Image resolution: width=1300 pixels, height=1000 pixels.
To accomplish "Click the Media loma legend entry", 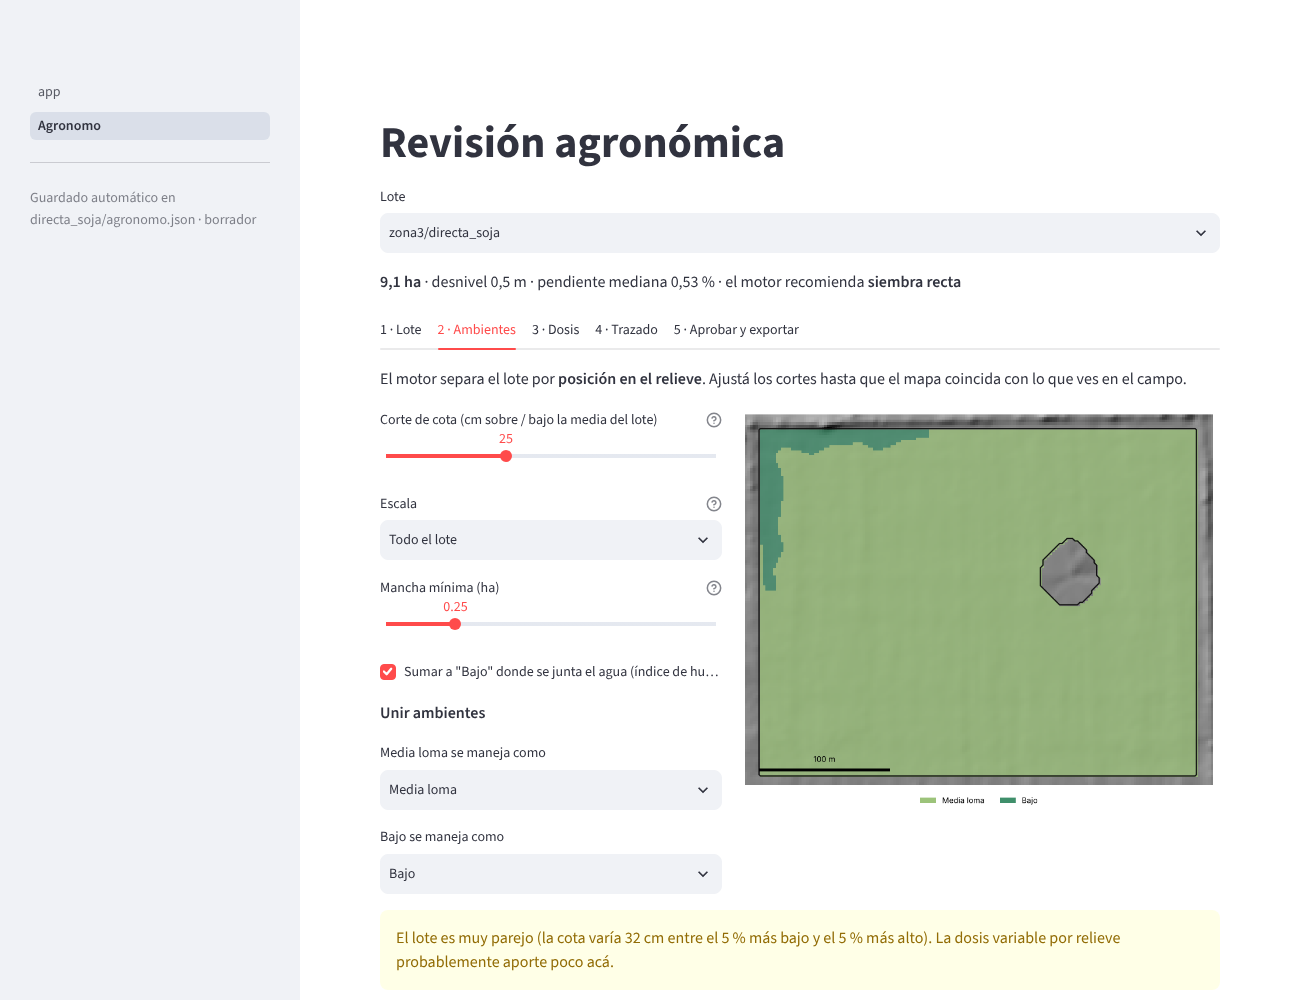I will pos(952,800).
